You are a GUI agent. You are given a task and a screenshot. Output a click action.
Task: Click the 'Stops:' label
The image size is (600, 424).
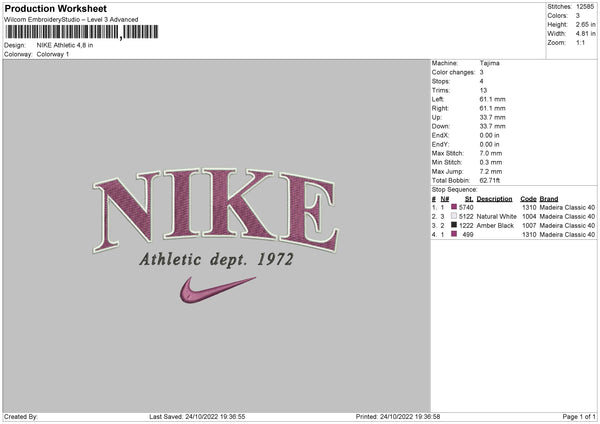pyautogui.click(x=441, y=81)
